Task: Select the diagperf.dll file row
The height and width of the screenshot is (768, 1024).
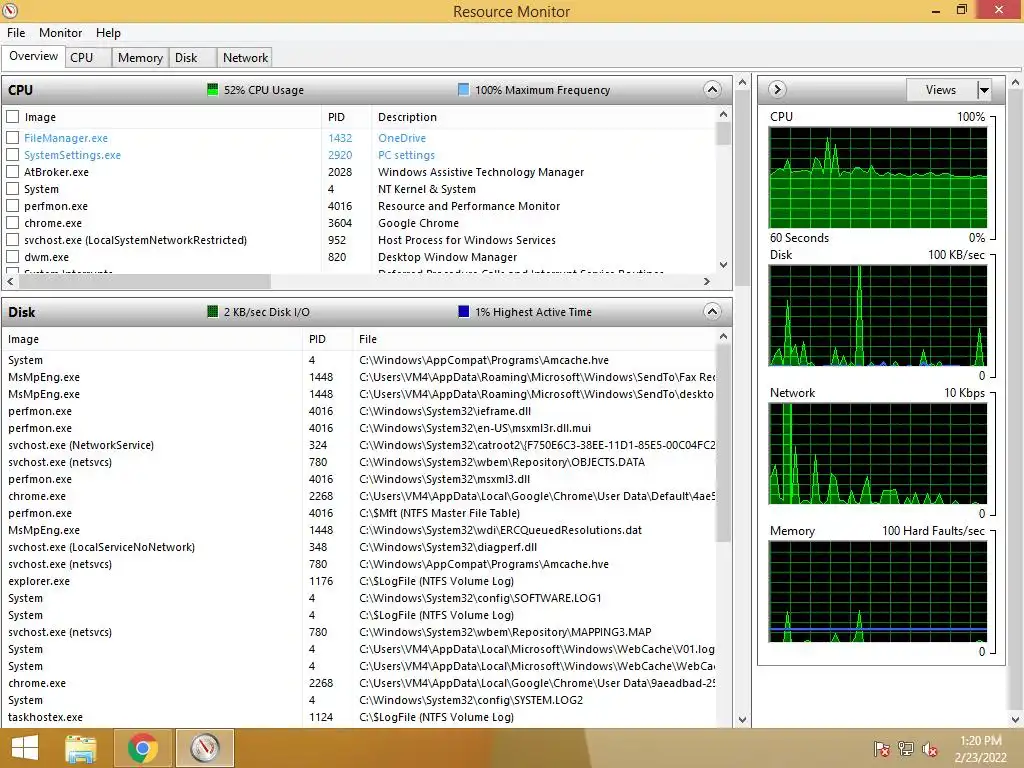Action: pyautogui.click(x=359, y=547)
